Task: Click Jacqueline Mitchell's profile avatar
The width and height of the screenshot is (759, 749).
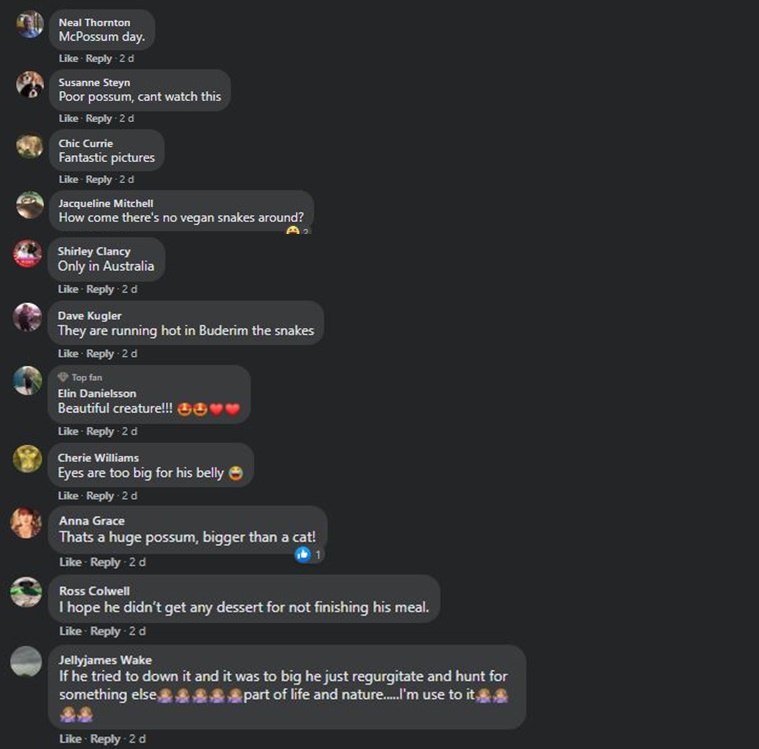Action: [x=30, y=205]
